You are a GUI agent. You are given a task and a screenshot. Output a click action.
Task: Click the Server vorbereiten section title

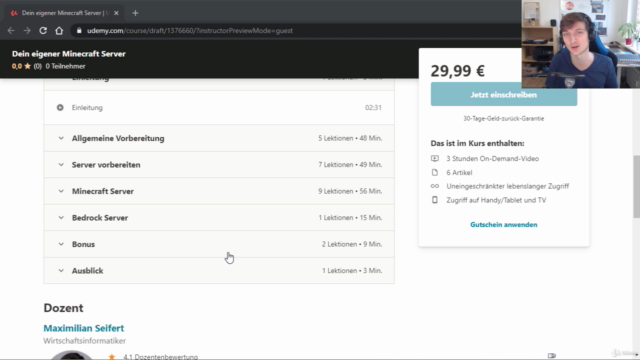[x=106, y=165]
